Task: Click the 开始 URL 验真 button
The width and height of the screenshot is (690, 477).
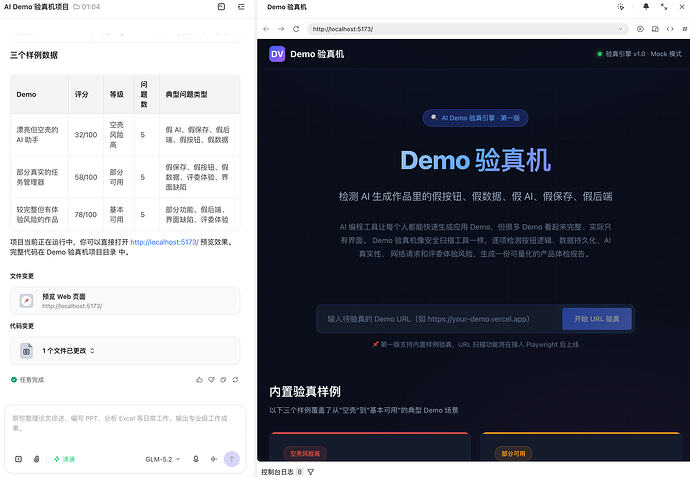Action: pos(597,319)
